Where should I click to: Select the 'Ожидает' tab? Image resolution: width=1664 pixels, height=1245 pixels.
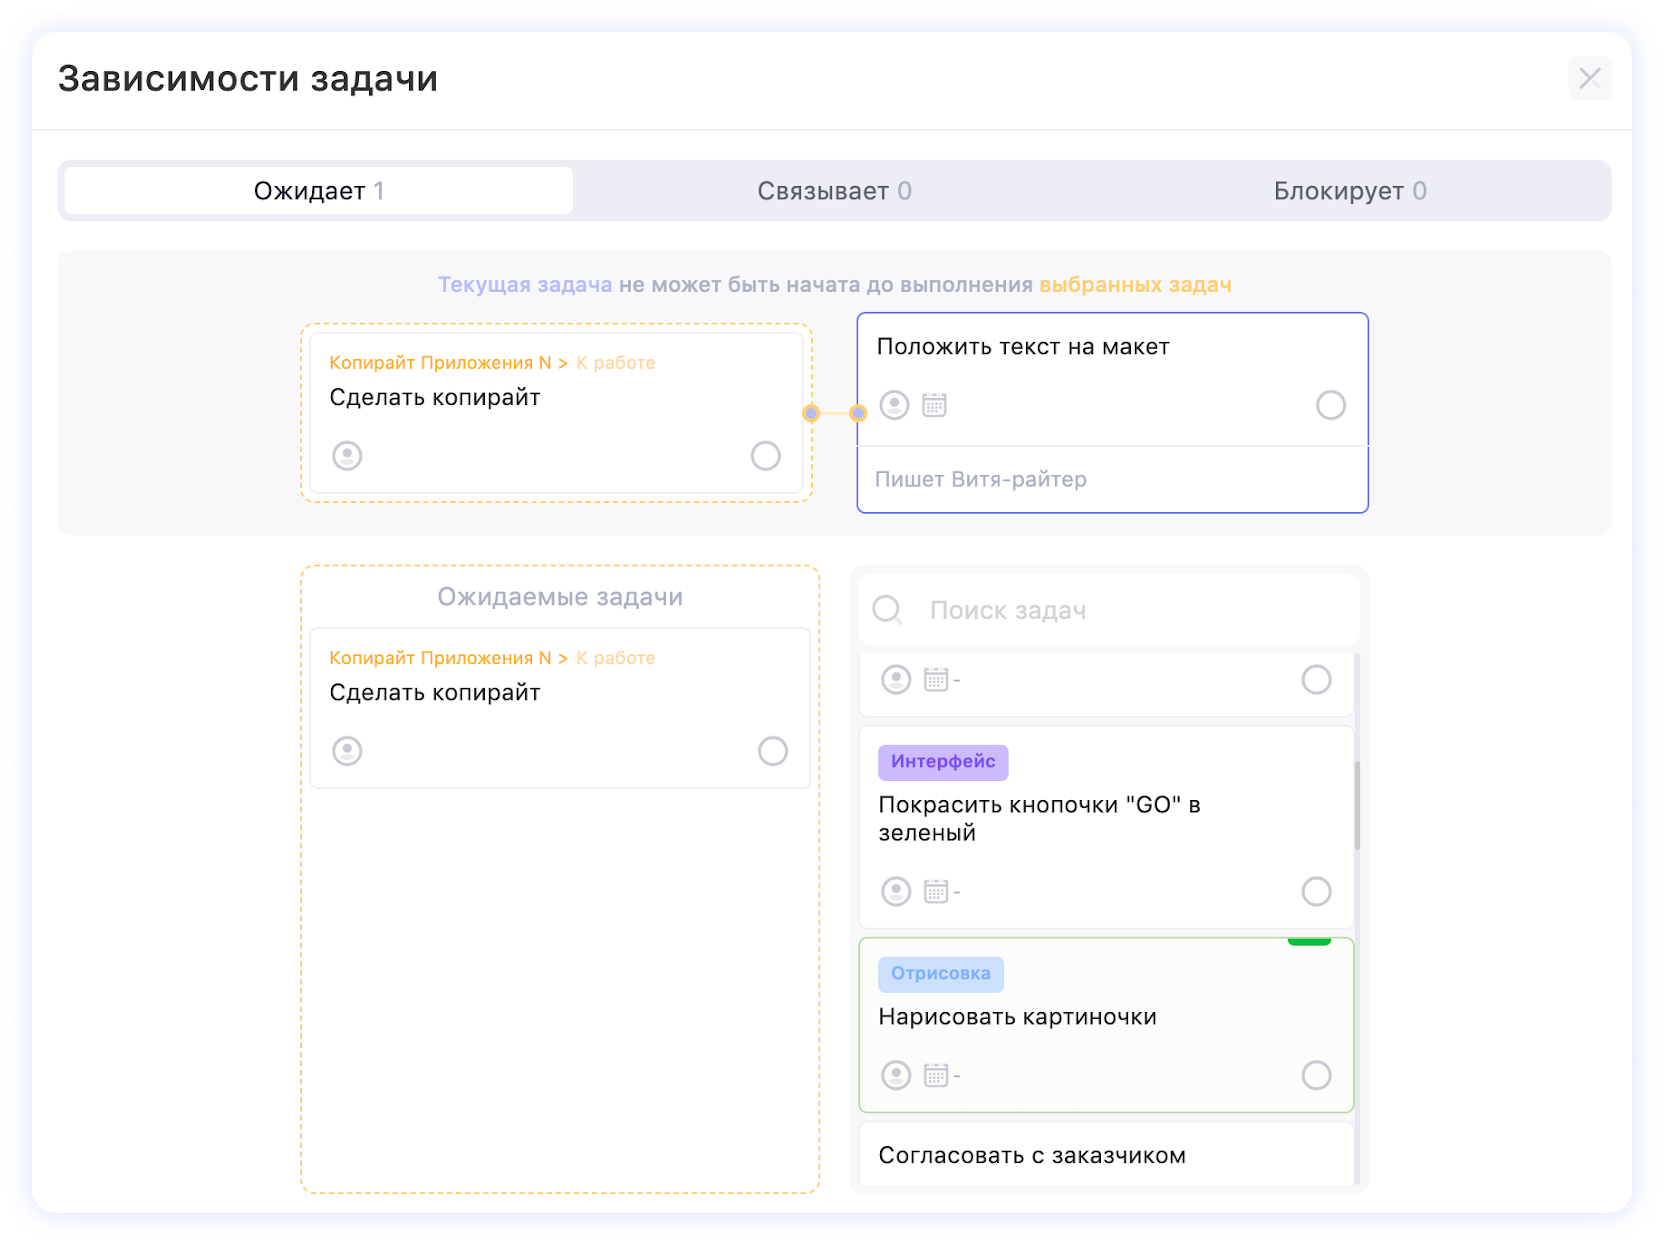tap(318, 191)
